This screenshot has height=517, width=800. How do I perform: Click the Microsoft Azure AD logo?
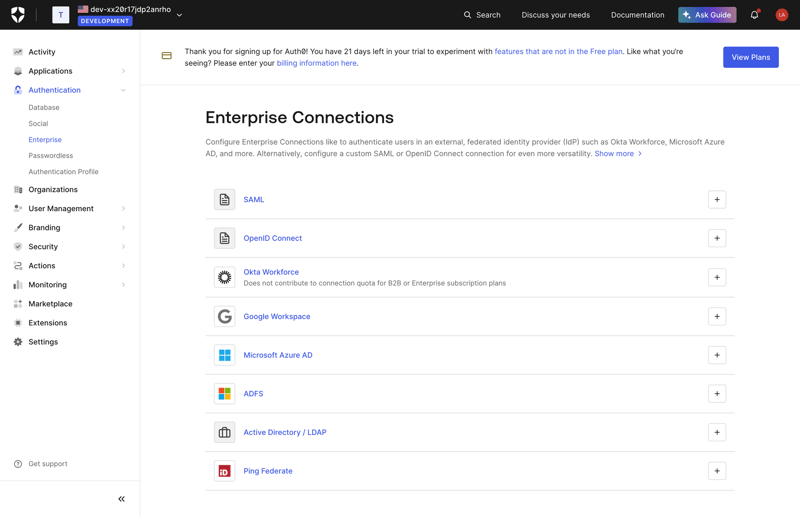tap(224, 355)
